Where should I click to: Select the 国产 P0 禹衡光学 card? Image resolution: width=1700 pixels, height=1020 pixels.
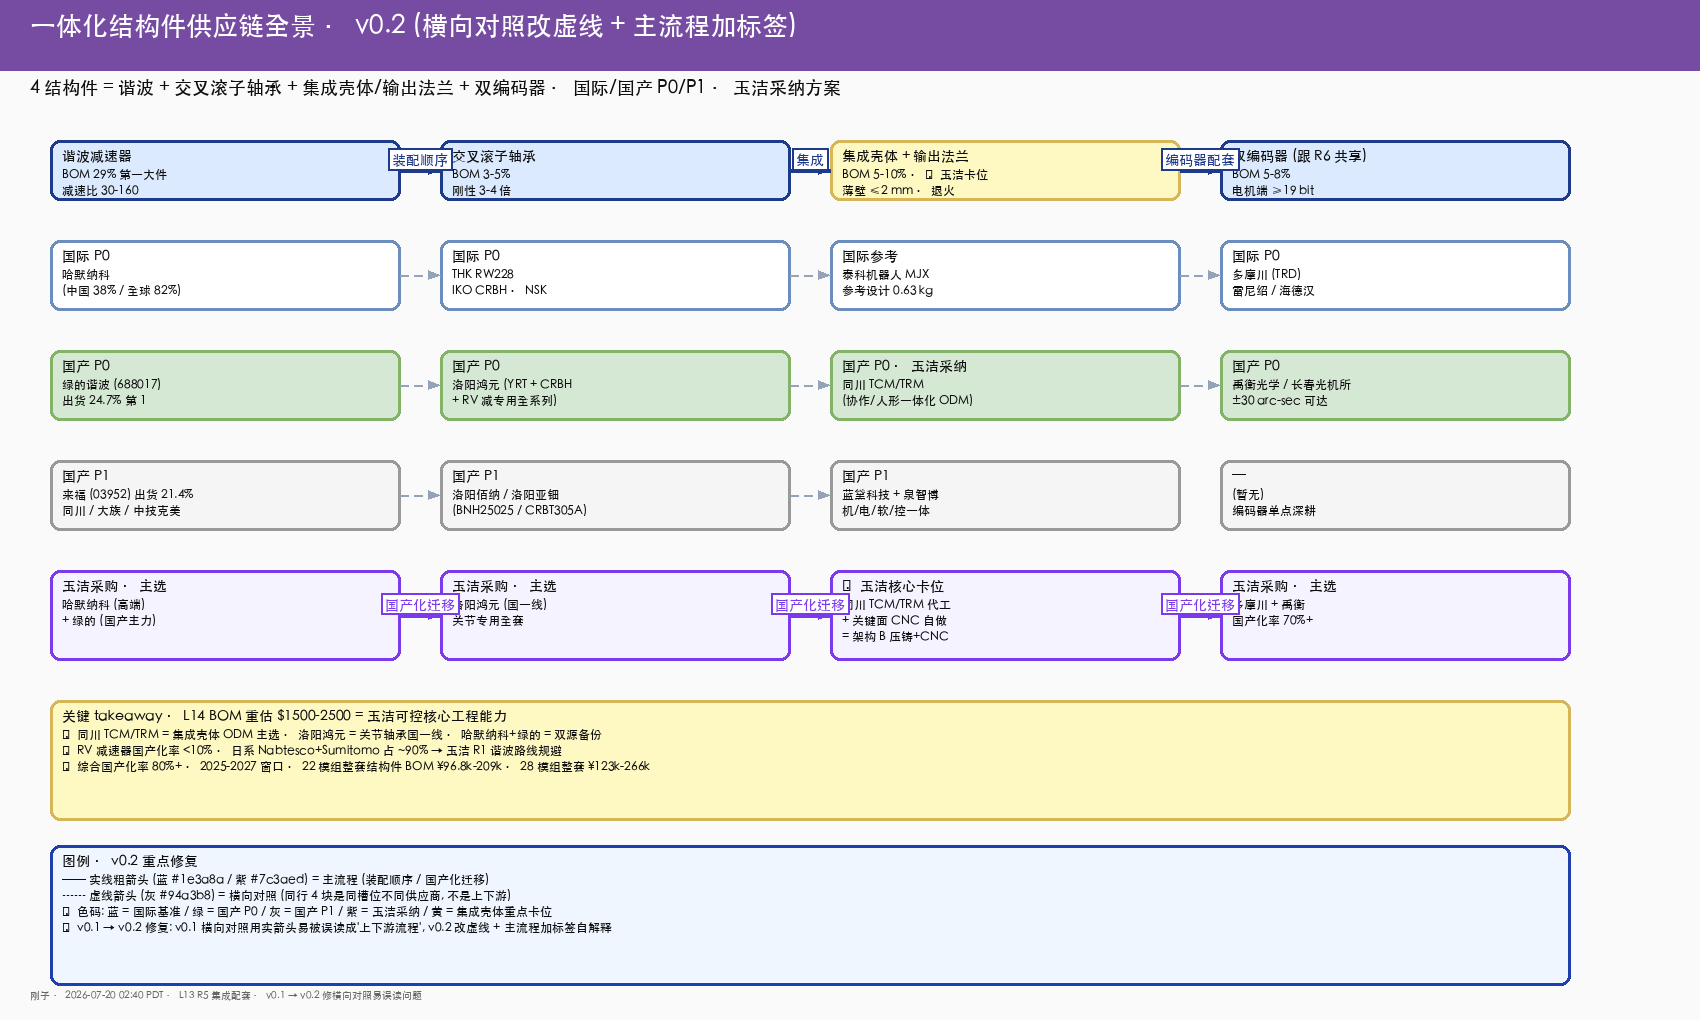1395,385
